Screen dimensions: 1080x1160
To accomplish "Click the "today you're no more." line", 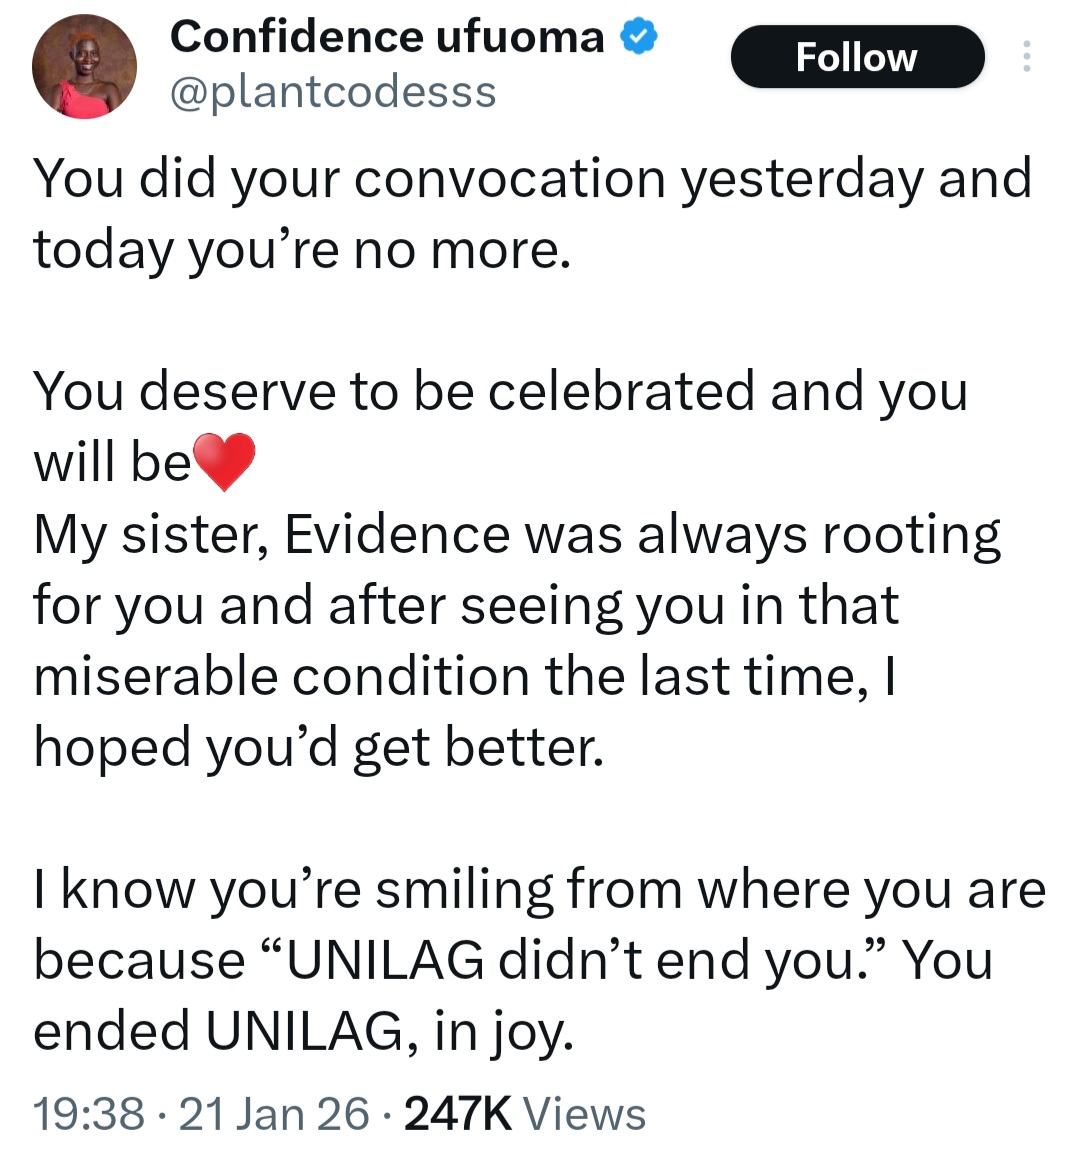I will tap(302, 250).
